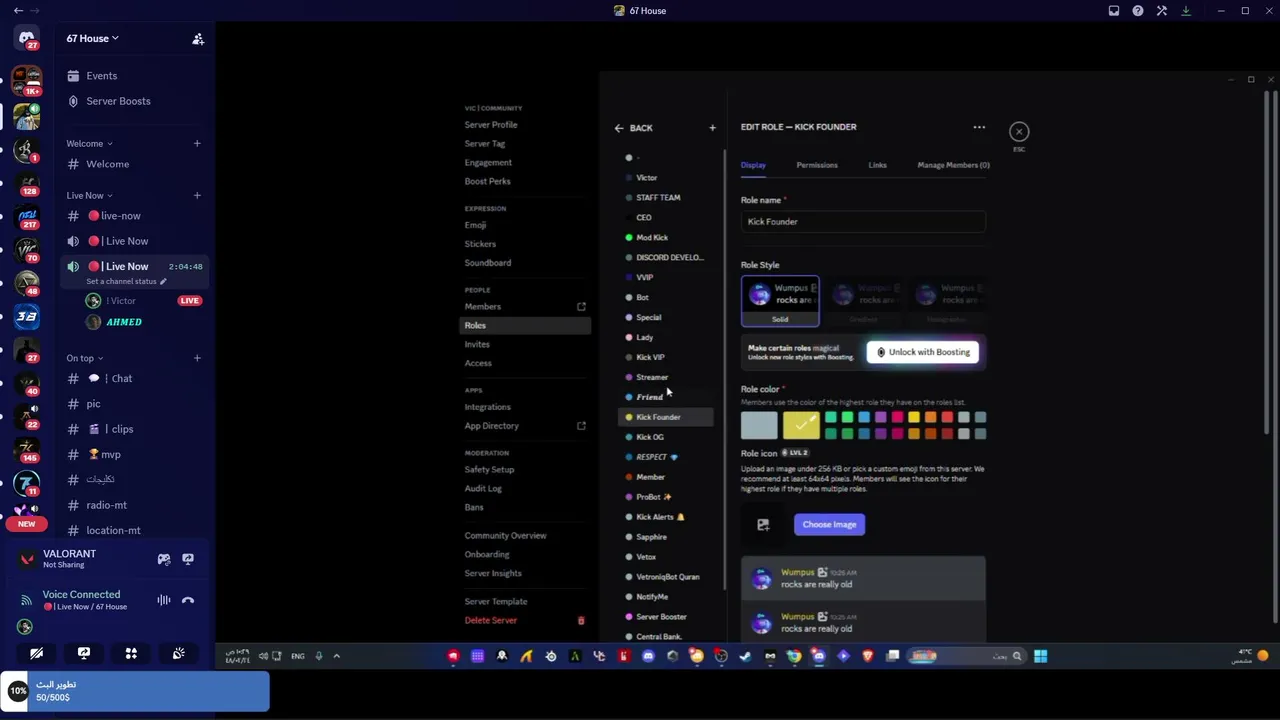Open Chrome from the taskbar
This screenshot has height=720, width=1280.
point(794,656)
